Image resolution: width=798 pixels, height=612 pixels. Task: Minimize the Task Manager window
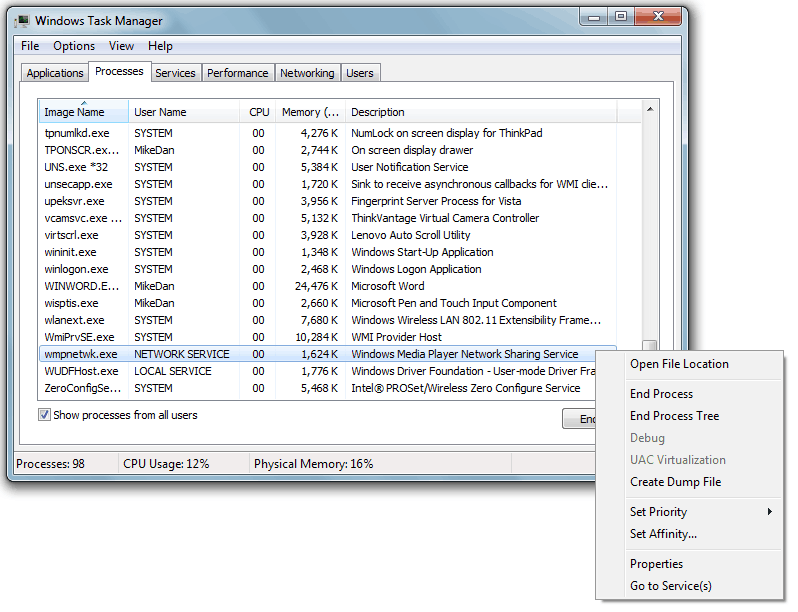click(593, 17)
